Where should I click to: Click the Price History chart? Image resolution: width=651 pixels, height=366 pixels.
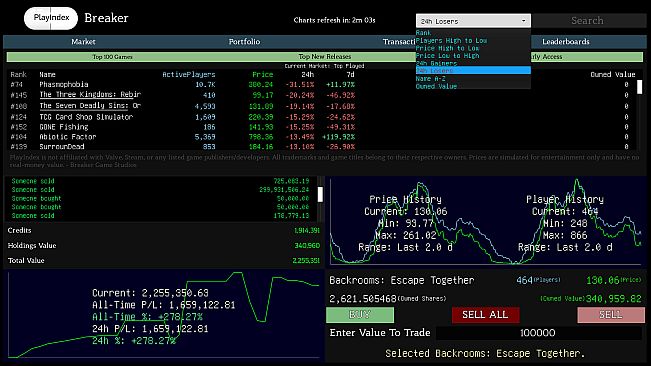tap(406, 222)
